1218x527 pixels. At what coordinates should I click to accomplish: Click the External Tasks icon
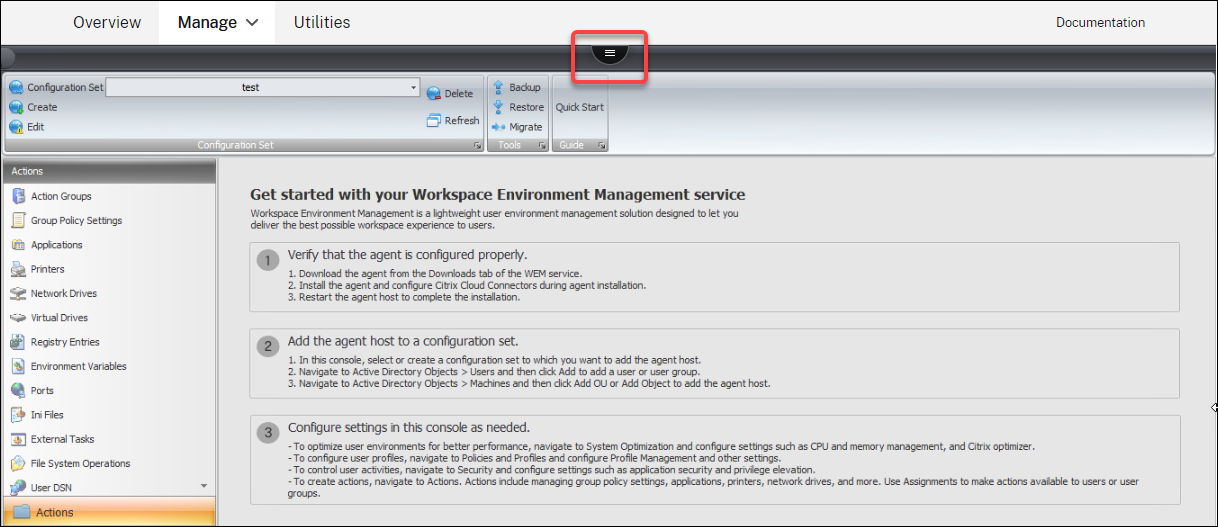[18, 439]
